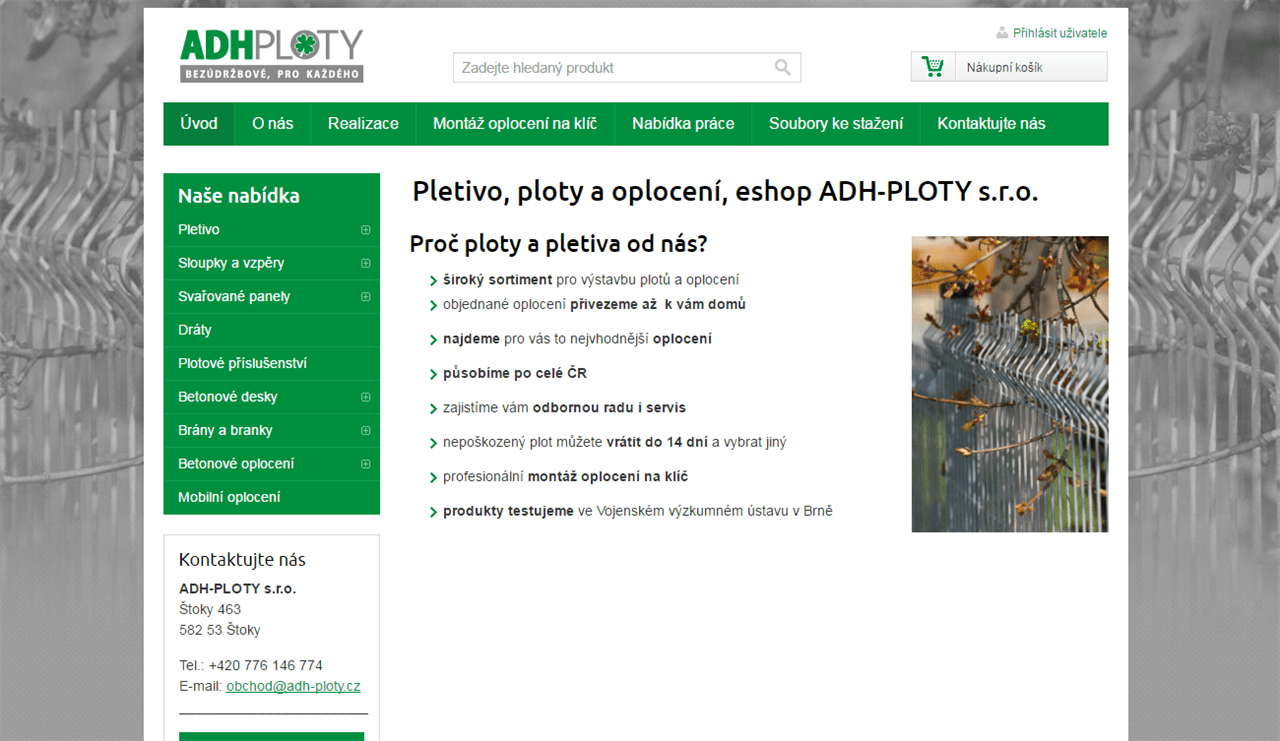Click the text odbornou radu i servis

pyautogui.click(x=609, y=408)
